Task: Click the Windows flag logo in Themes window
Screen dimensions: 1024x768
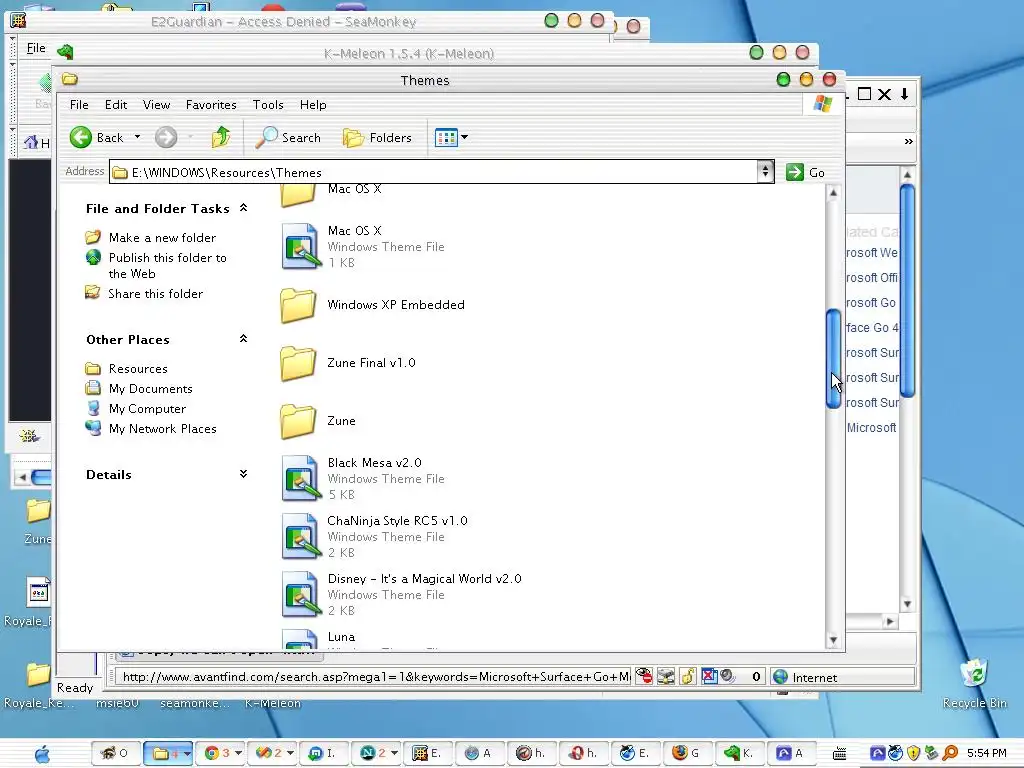Action: click(x=823, y=104)
